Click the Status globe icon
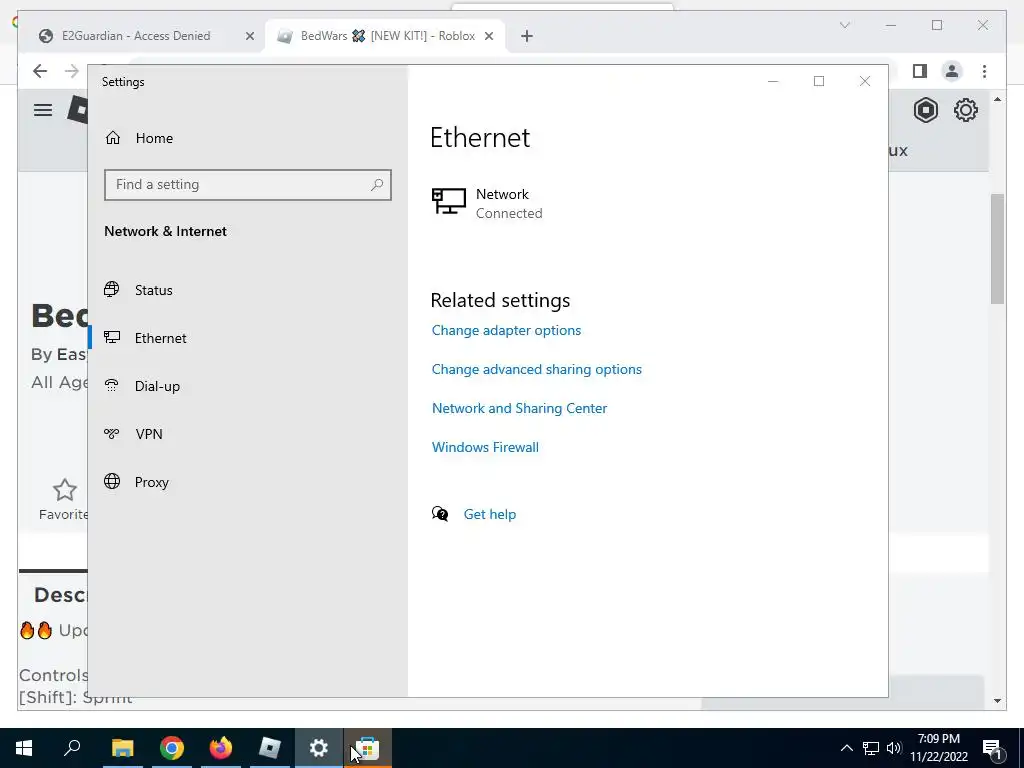1024x768 pixels. pyautogui.click(x=112, y=289)
